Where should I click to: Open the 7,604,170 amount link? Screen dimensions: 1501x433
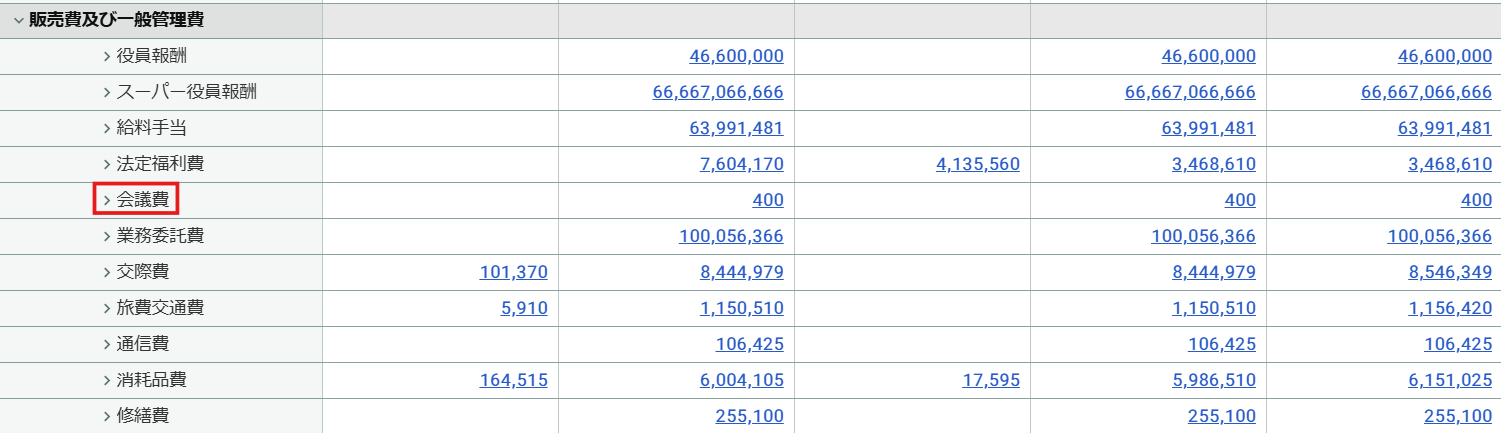pyautogui.click(x=741, y=164)
